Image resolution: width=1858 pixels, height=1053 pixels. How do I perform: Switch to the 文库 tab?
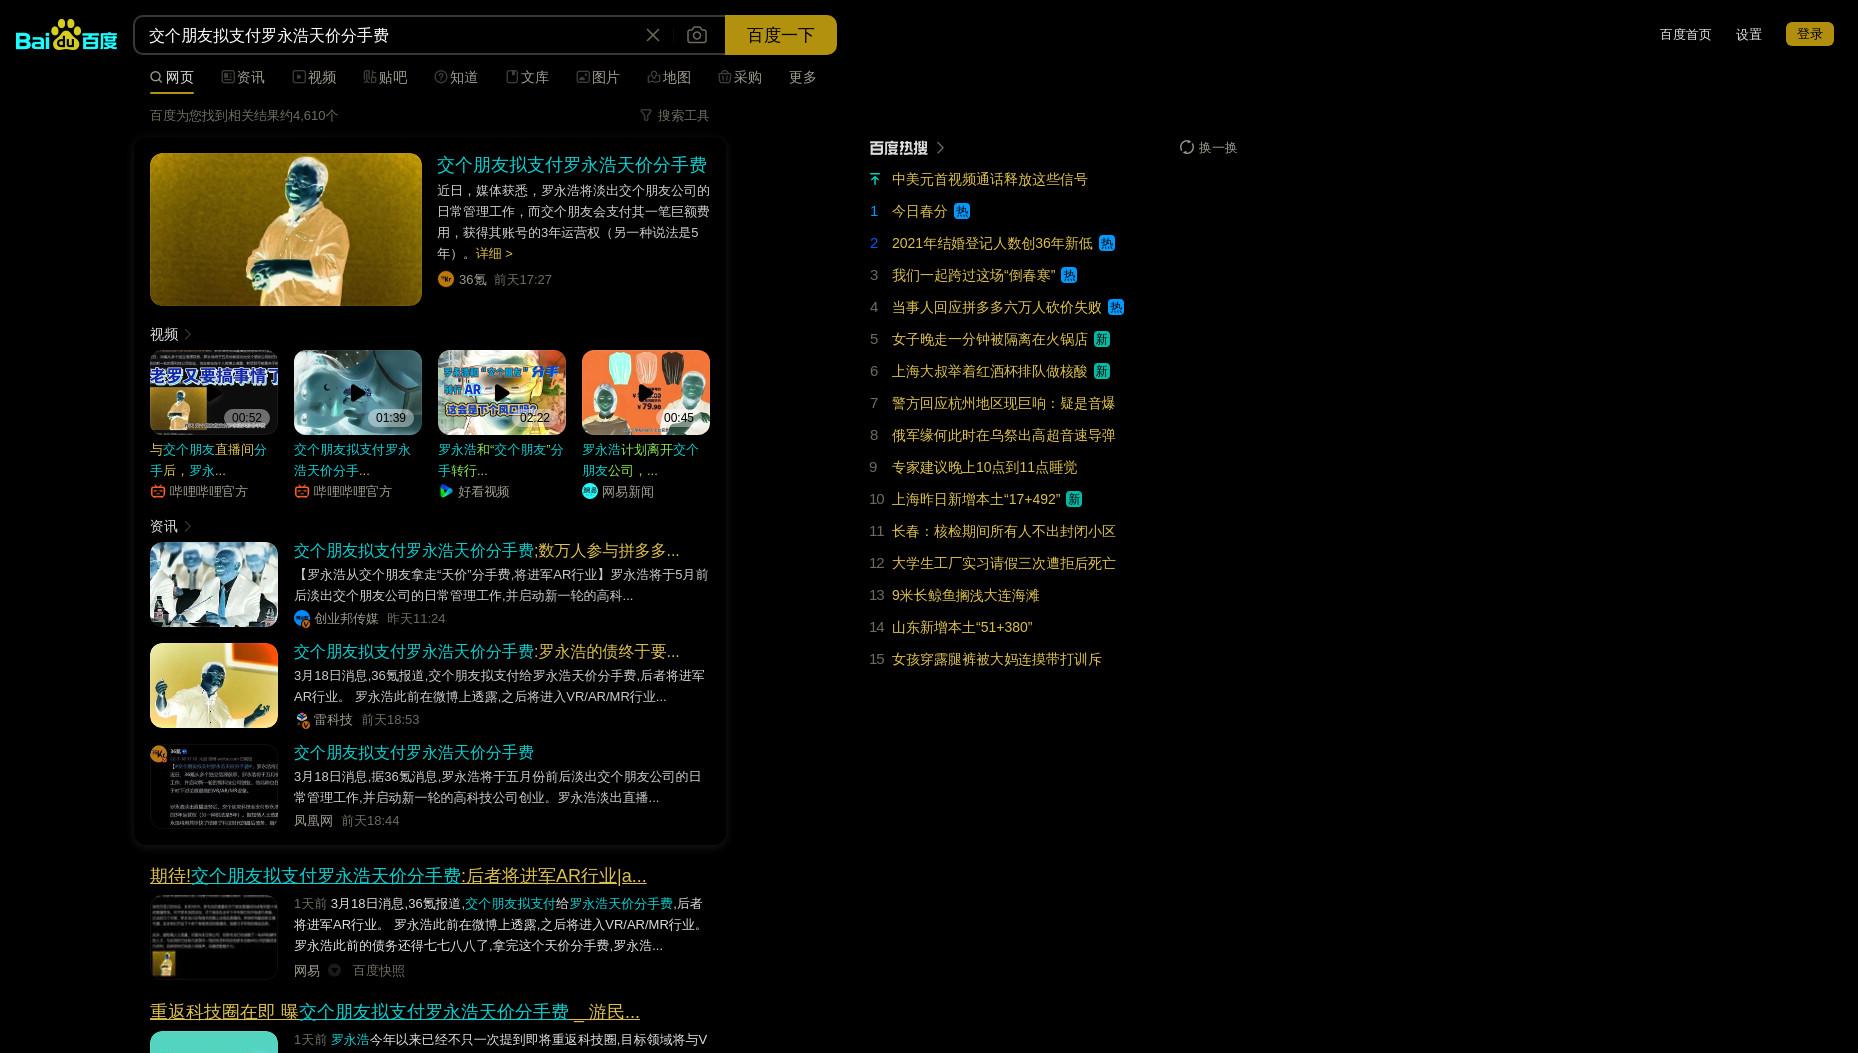tap(527, 77)
